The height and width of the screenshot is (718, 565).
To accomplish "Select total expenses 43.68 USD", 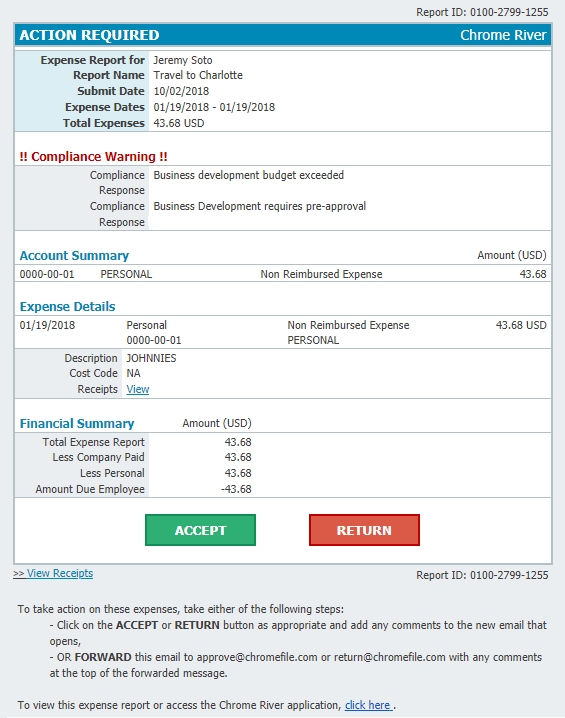I will pos(179,123).
